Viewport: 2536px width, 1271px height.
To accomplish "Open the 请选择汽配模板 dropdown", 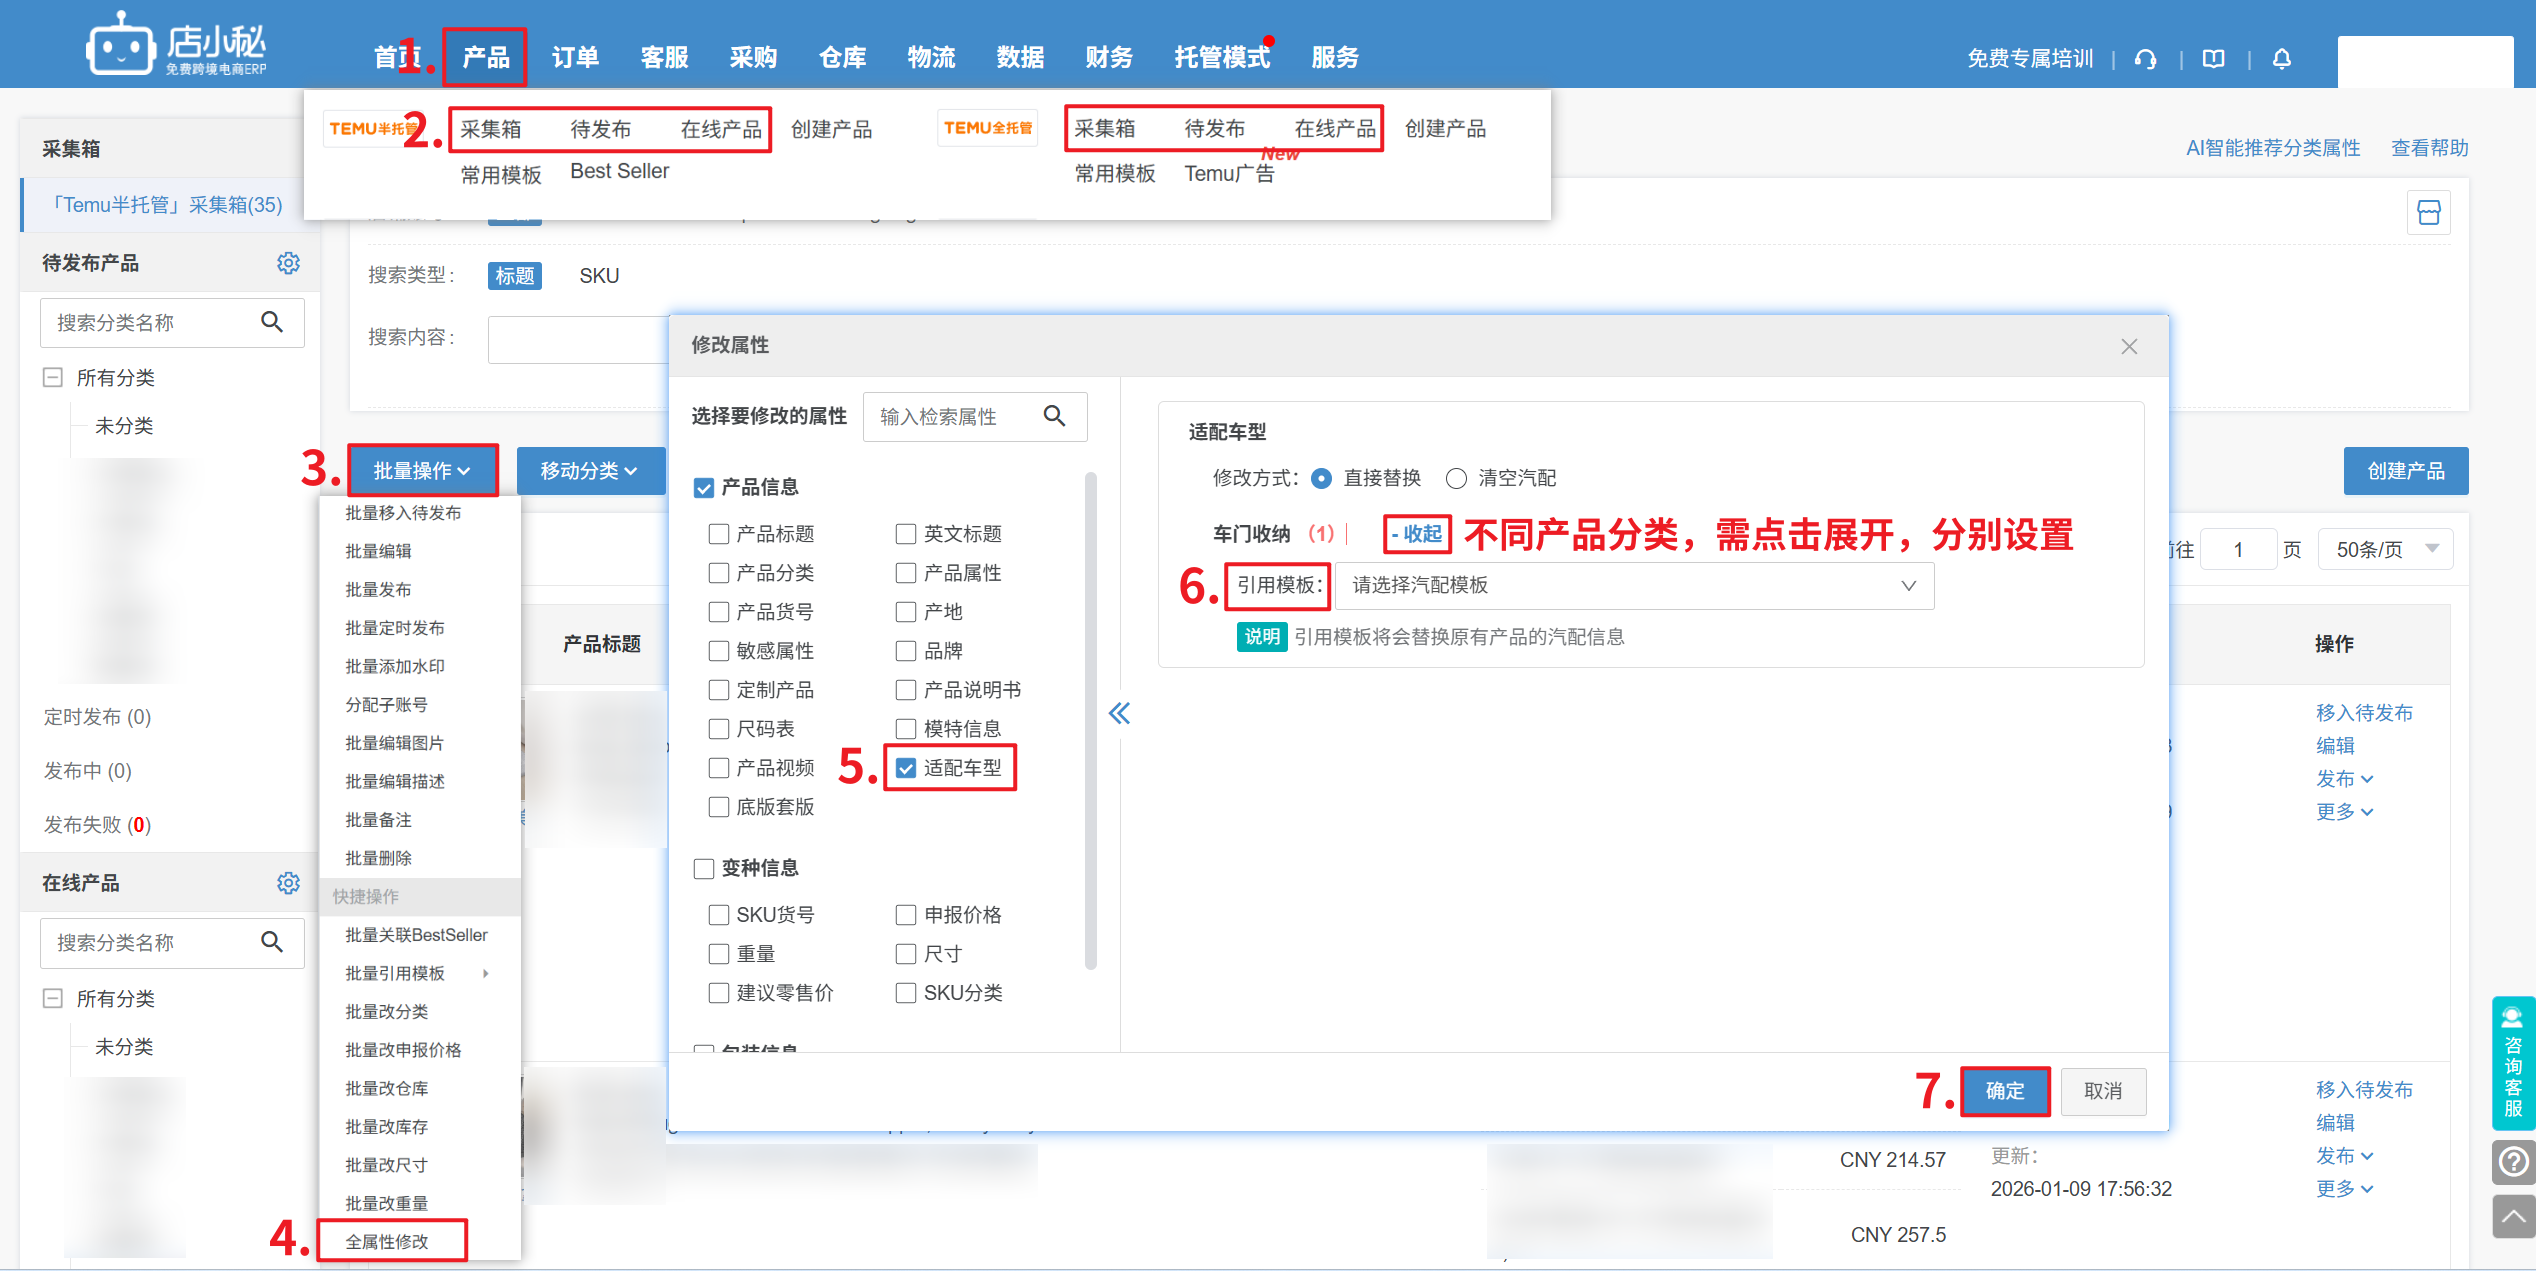I will point(1633,586).
